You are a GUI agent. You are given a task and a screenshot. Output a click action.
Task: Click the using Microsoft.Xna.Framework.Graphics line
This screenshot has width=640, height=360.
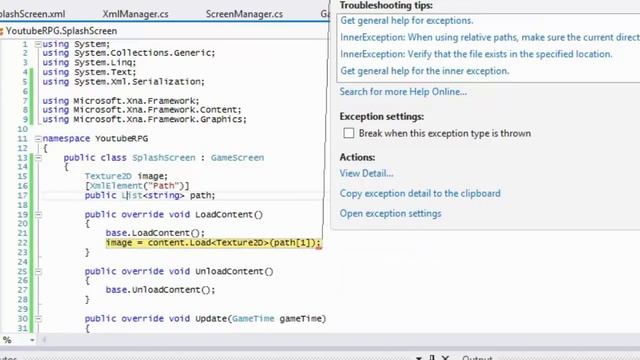click(x=144, y=119)
